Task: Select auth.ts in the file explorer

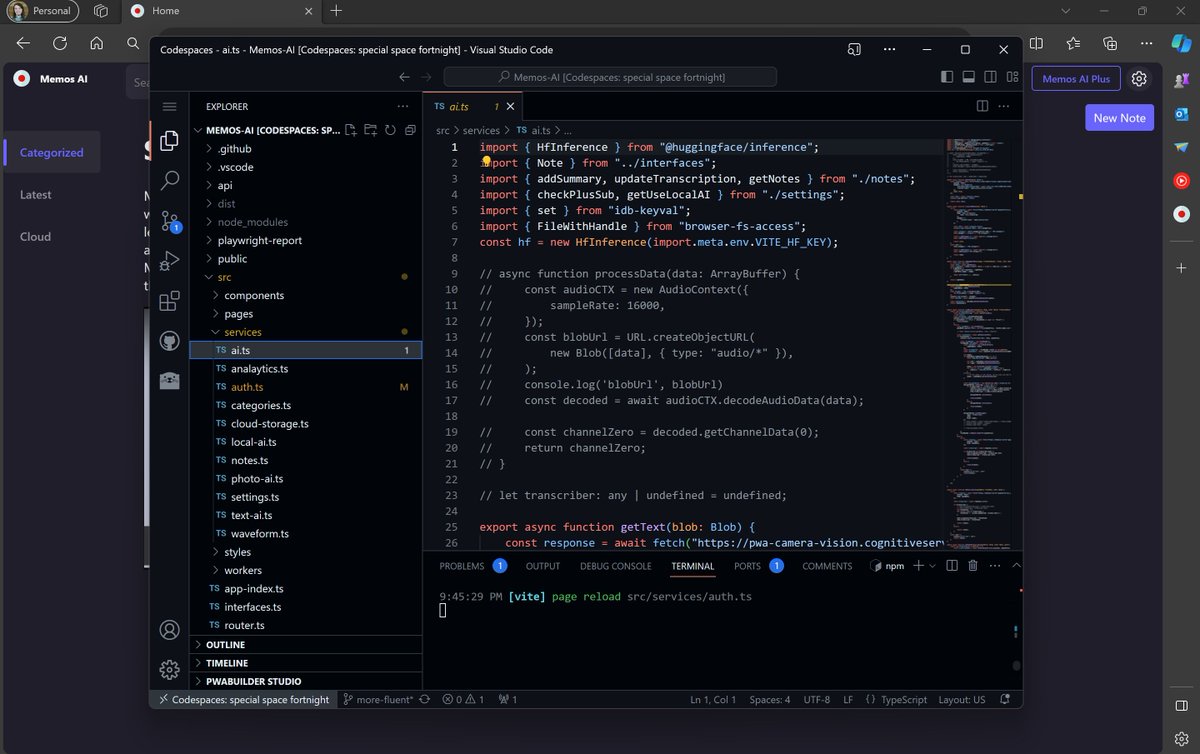Action: click(x=245, y=387)
